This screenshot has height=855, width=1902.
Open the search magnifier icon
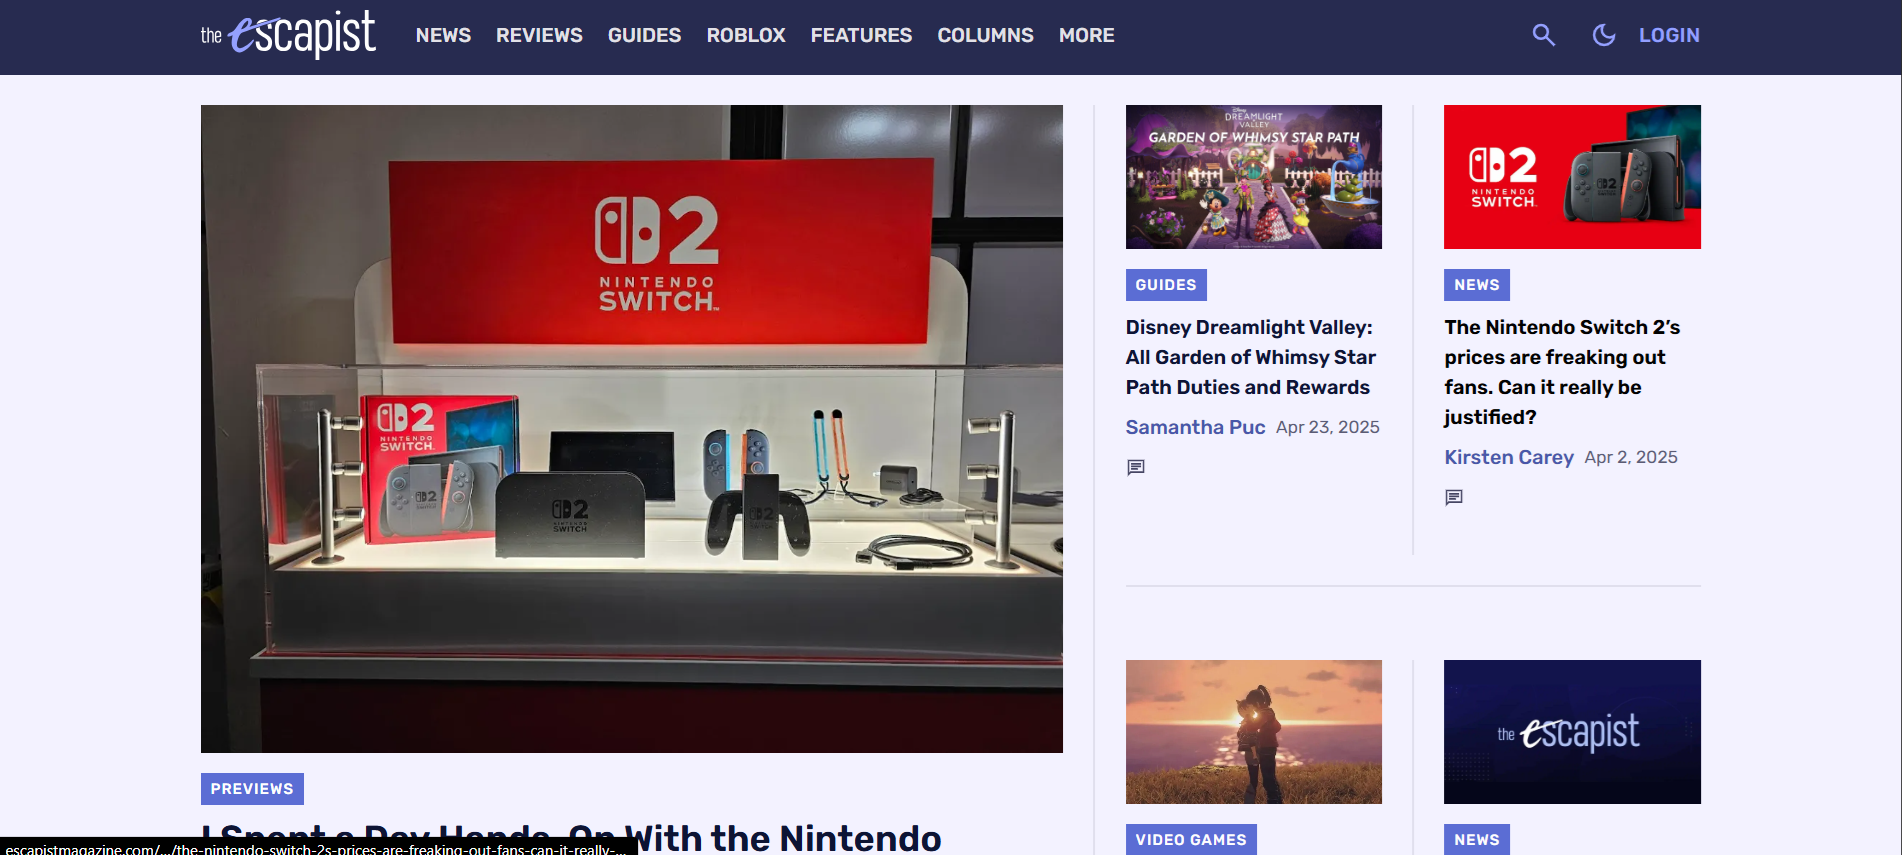(x=1543, y=35)
